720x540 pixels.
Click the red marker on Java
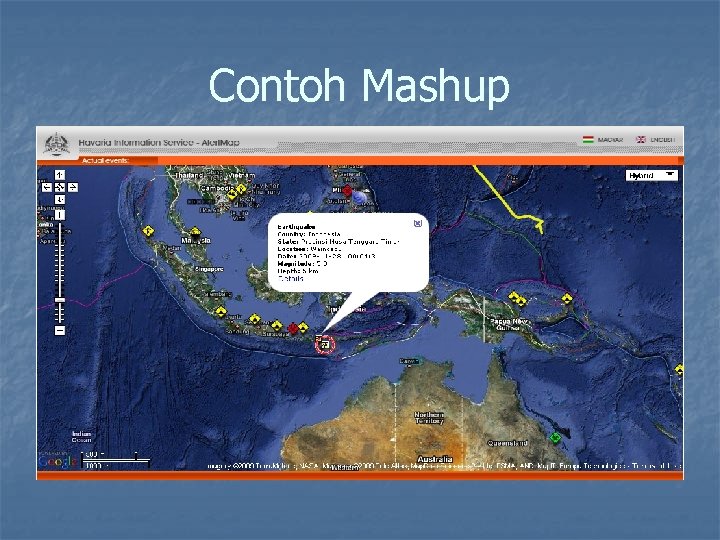293,328
